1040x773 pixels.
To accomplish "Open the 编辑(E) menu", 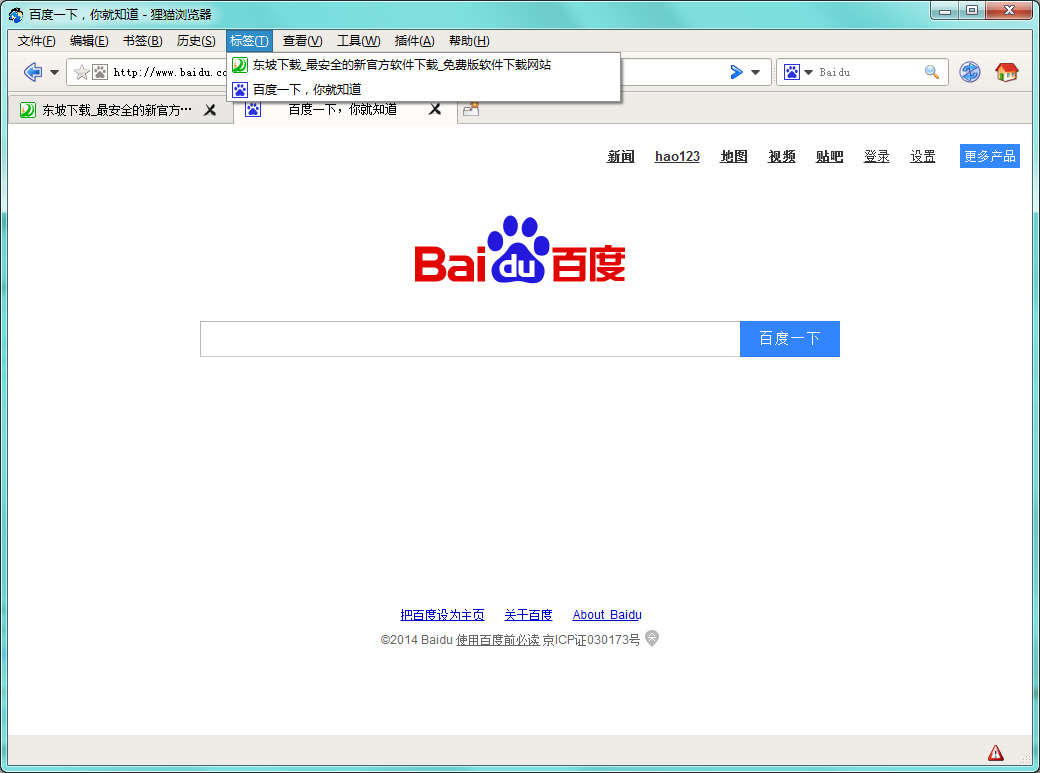I will [x=89, y=41].
